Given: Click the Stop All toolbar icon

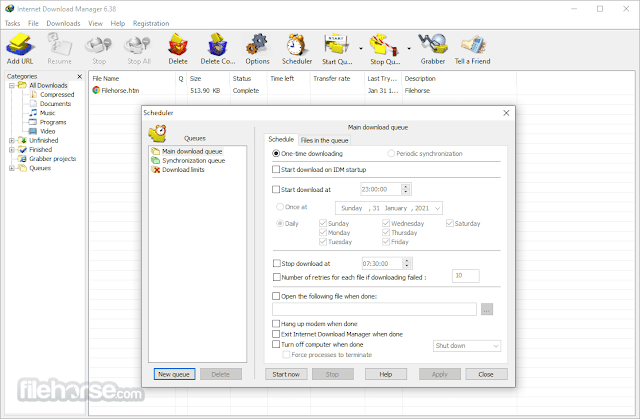Looking at the screenshot, I should [x=139, y=49].
